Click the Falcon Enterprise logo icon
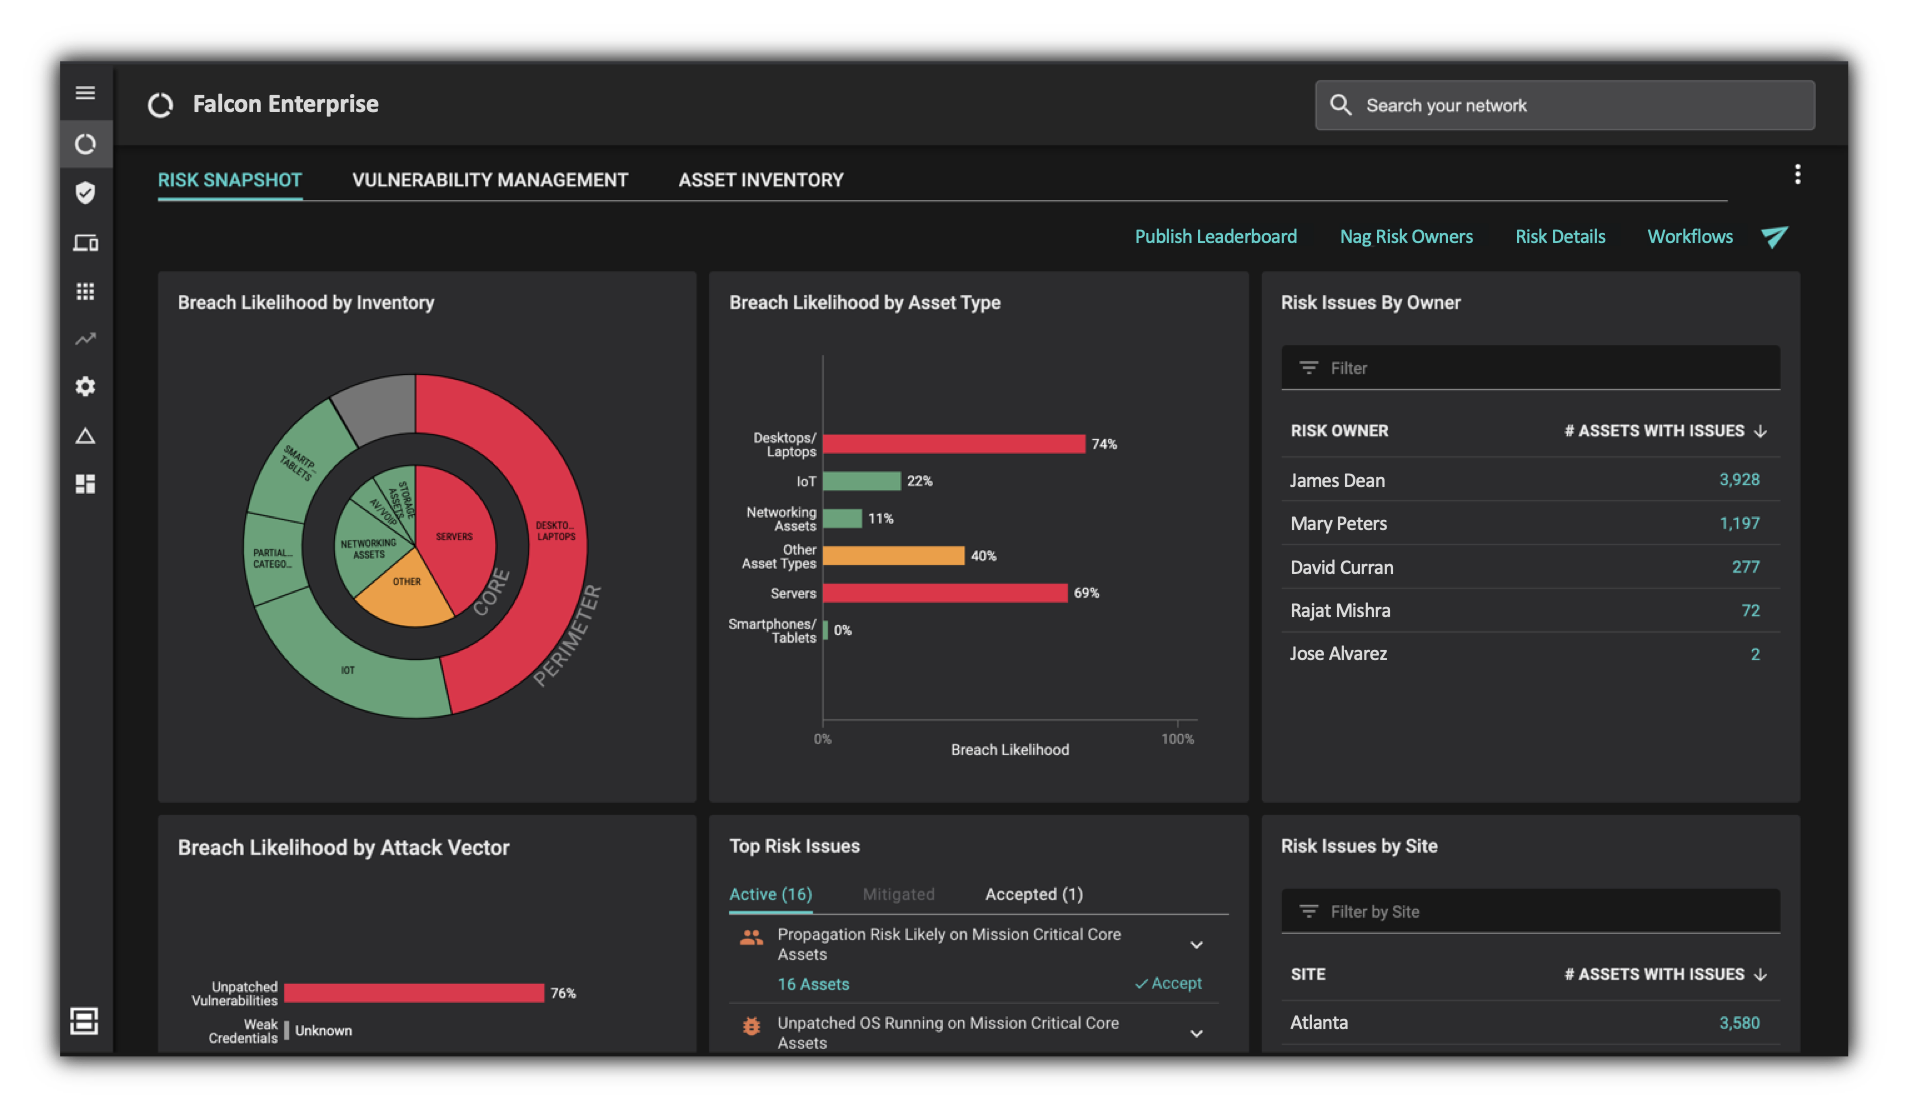Image resolution: width=1908 pixels, height=1116 pixels. tap(161, 105)
